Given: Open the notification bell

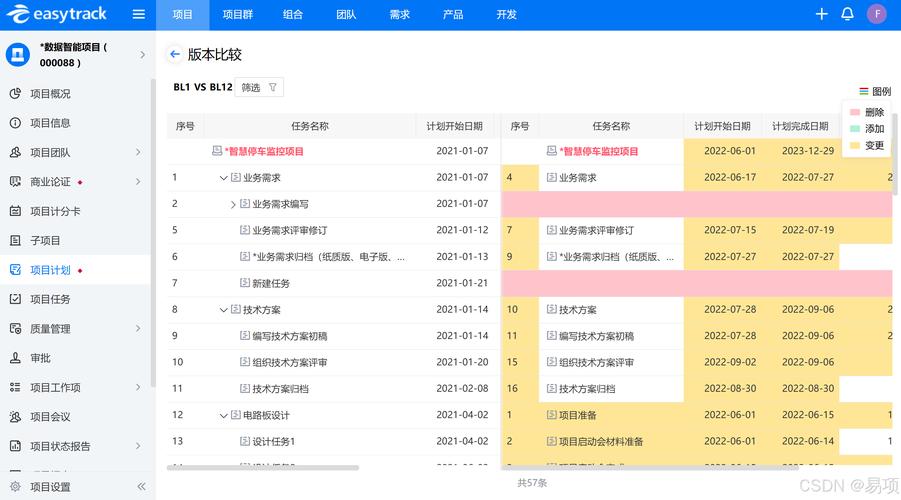Looking at the screenshot, I should [848, 14].
